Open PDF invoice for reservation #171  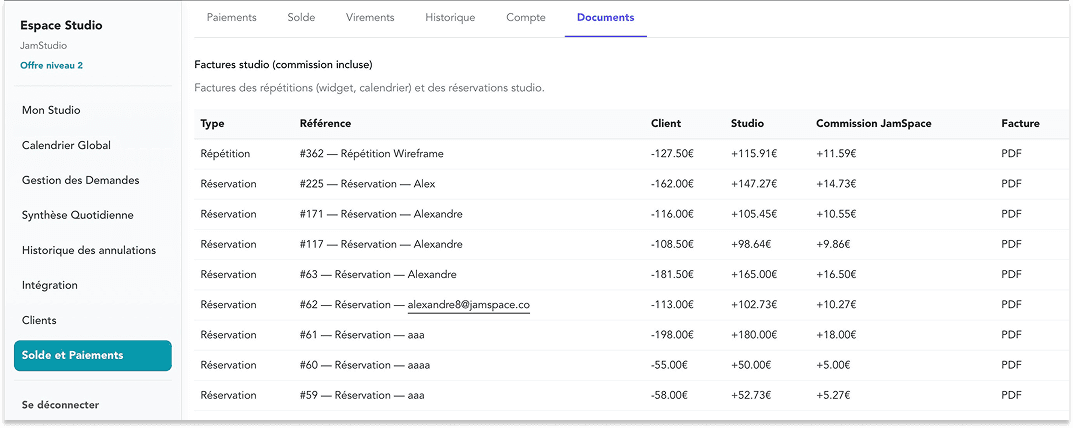coord(1011,214)
